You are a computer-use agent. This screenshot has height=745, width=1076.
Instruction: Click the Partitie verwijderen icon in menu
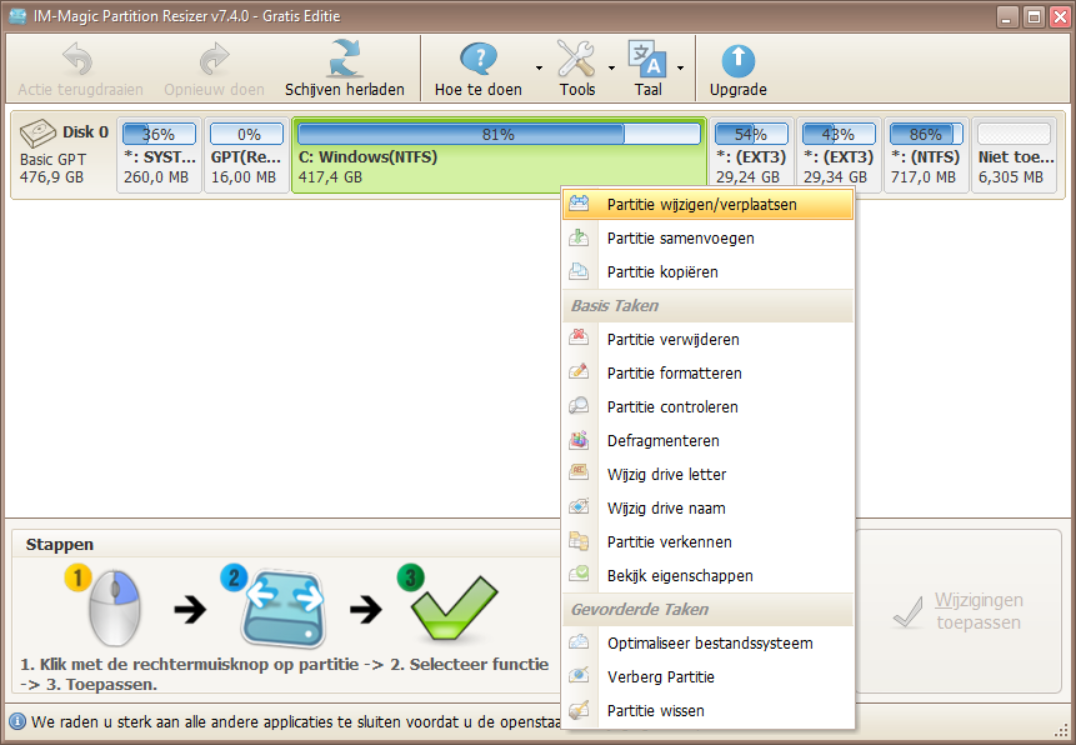coord(579,339)
